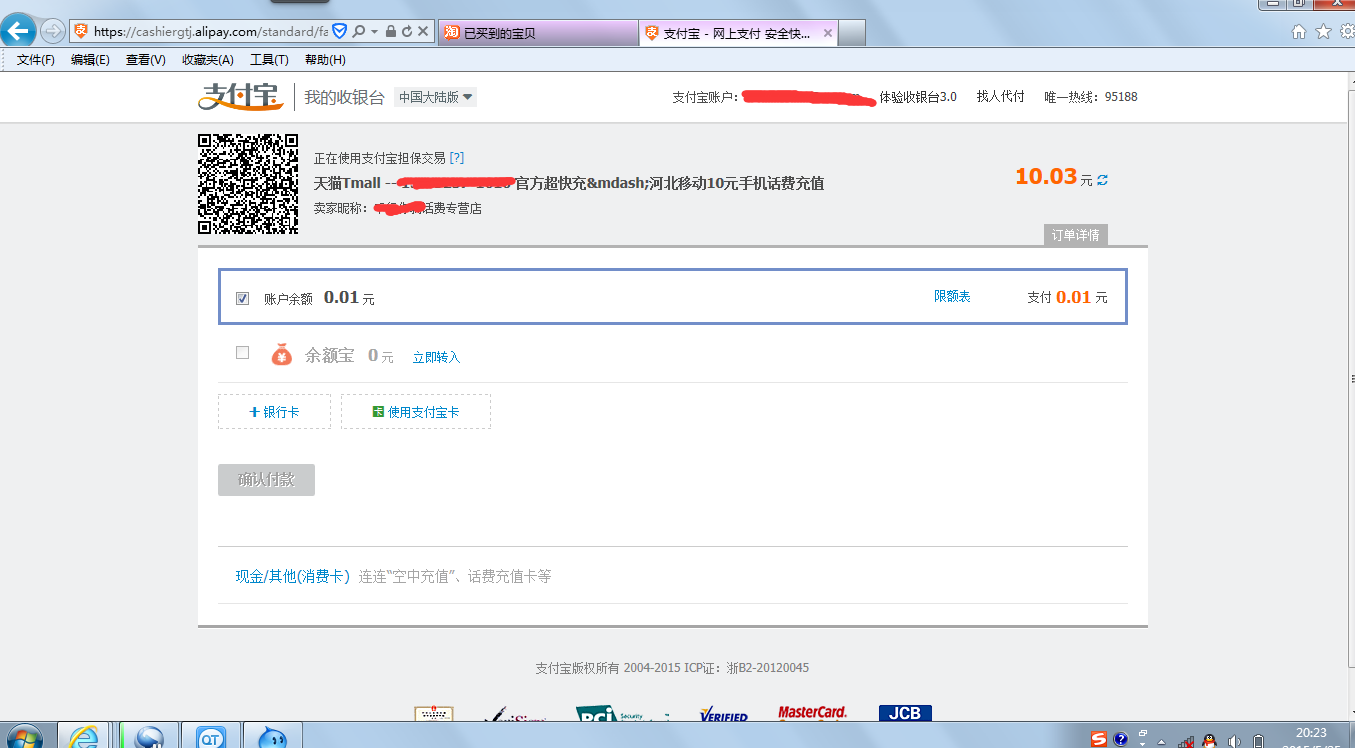Image resolution: width=1355 pixels, height=748 pixels.
Task: Check the 余额宝 checkbox
Action: click(x=242, y=353)
